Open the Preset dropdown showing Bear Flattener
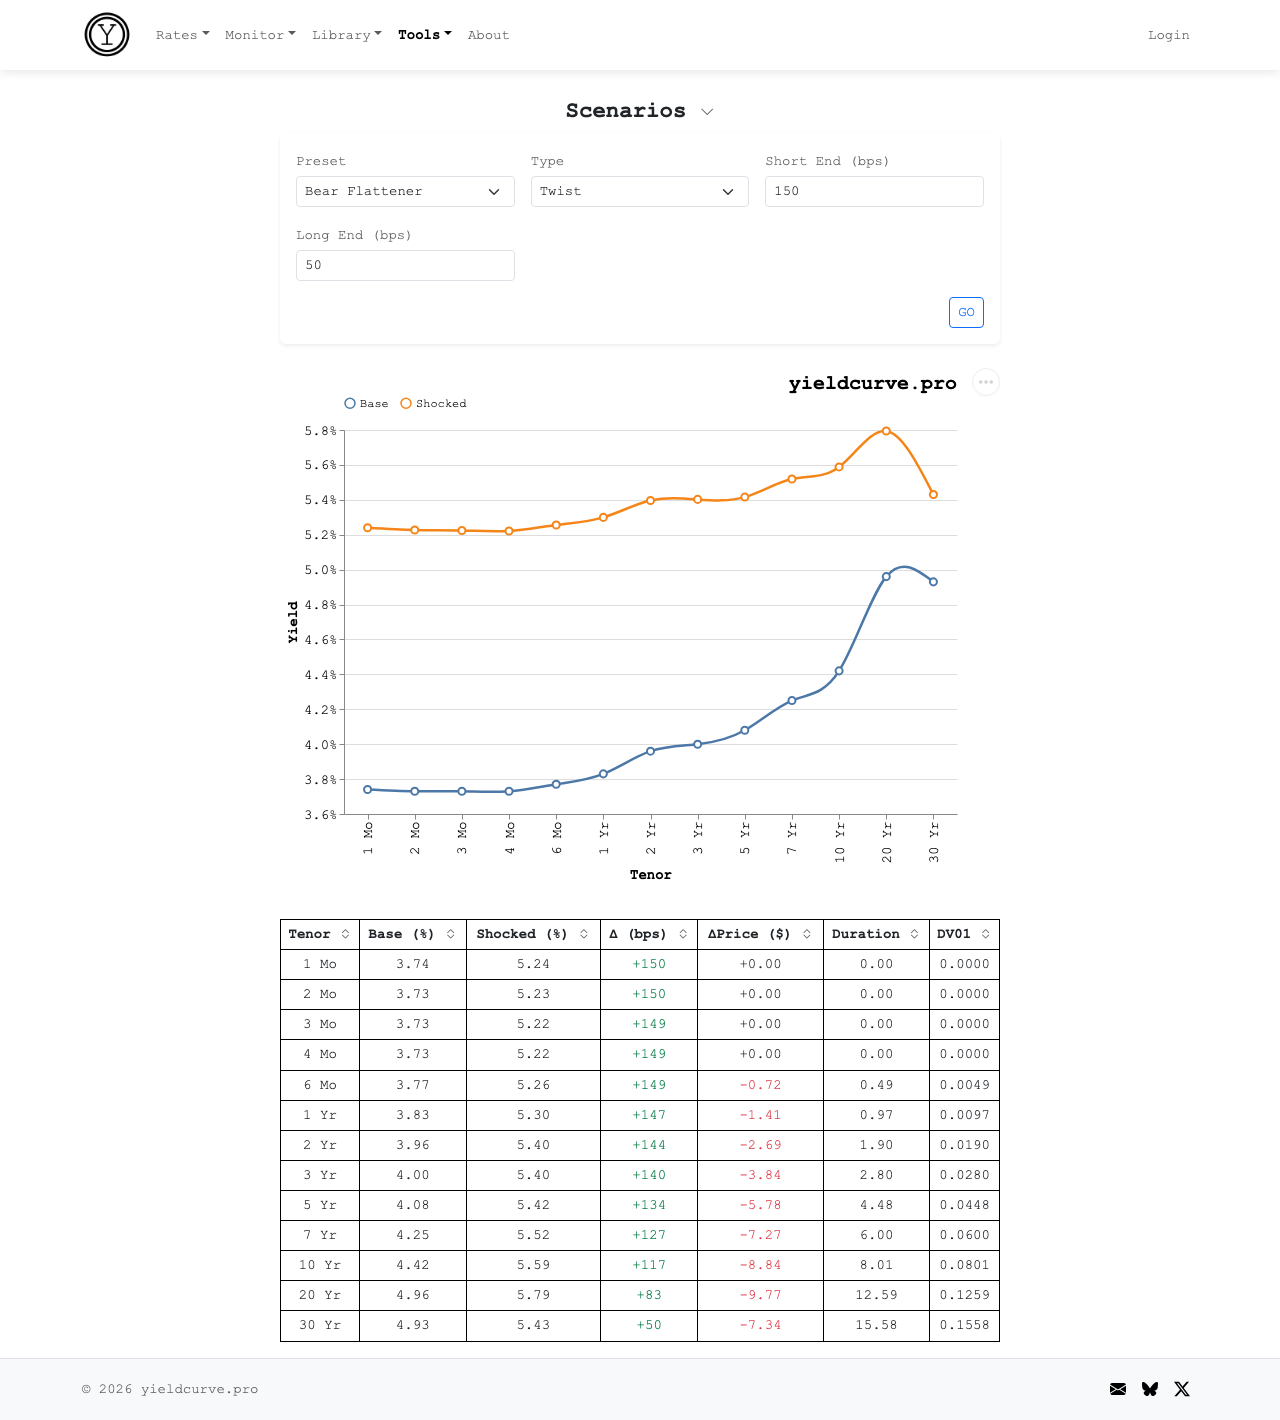 [405, 192]
